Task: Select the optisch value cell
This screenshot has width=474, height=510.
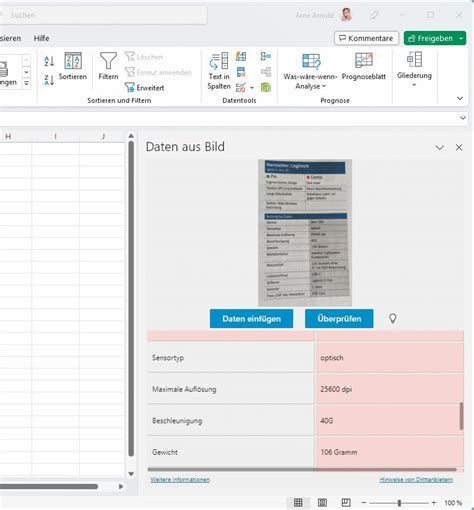Action: point(389,358)
